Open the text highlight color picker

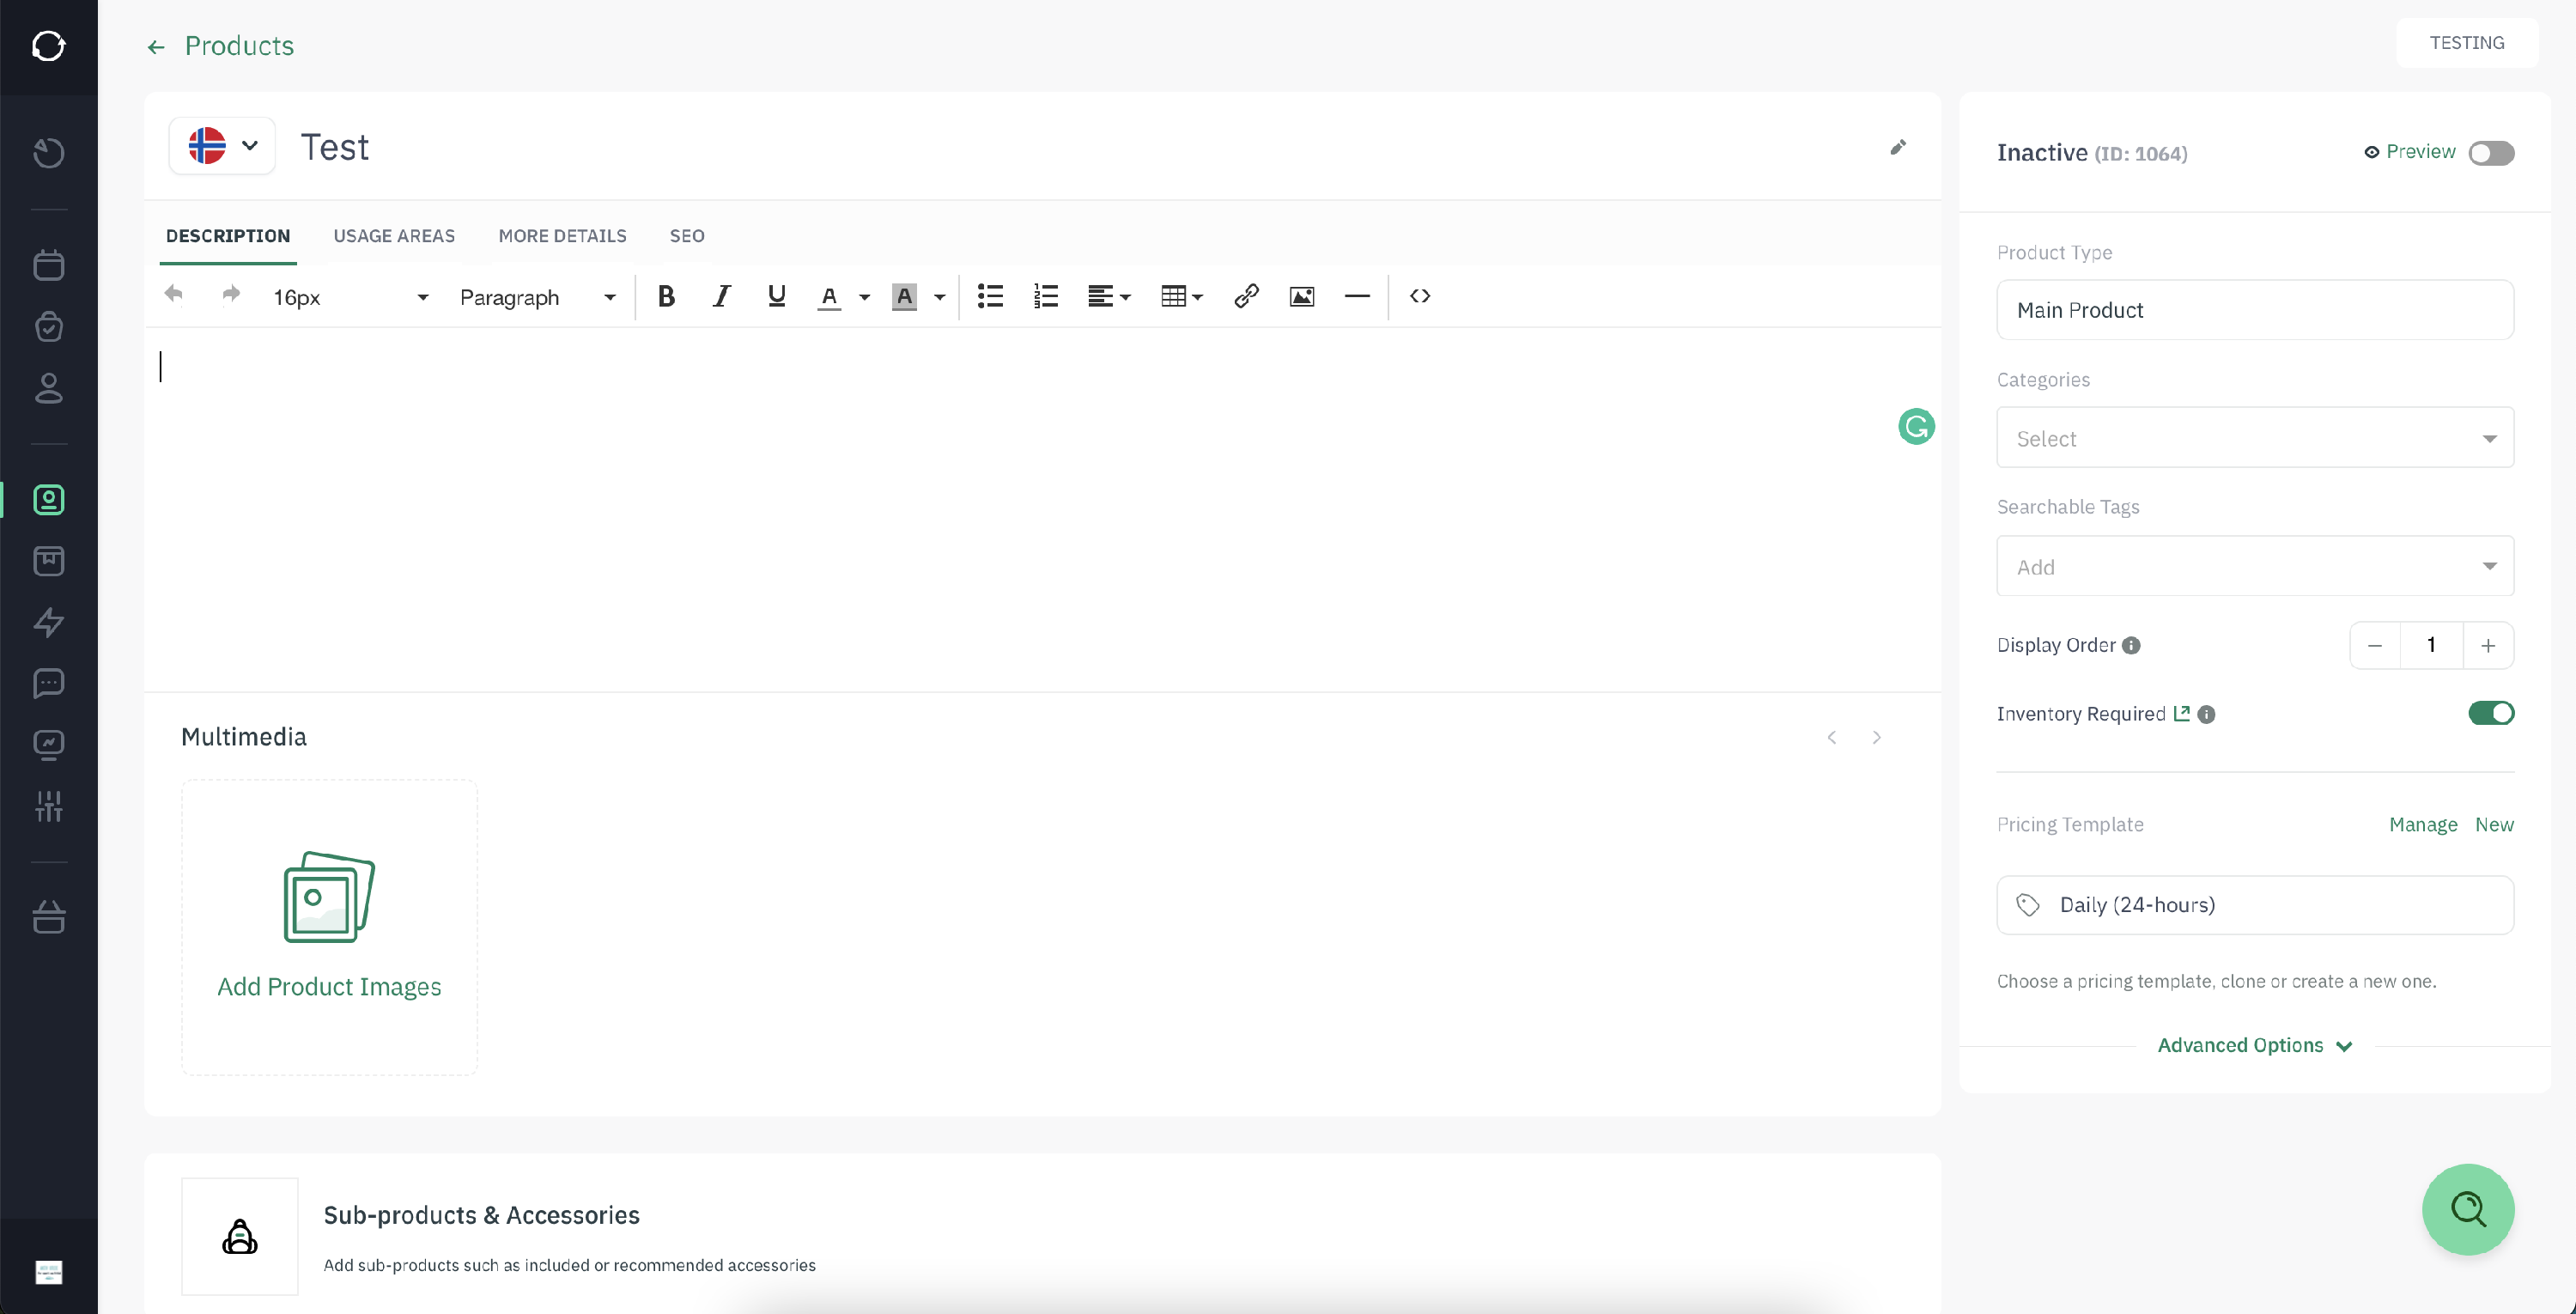point(939,297)
